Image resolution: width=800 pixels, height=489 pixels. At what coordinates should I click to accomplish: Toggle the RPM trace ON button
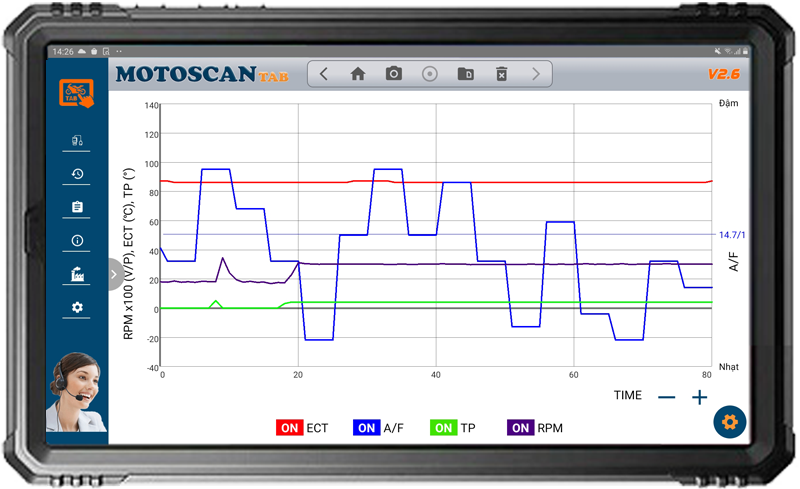click(x=520, y=428)
